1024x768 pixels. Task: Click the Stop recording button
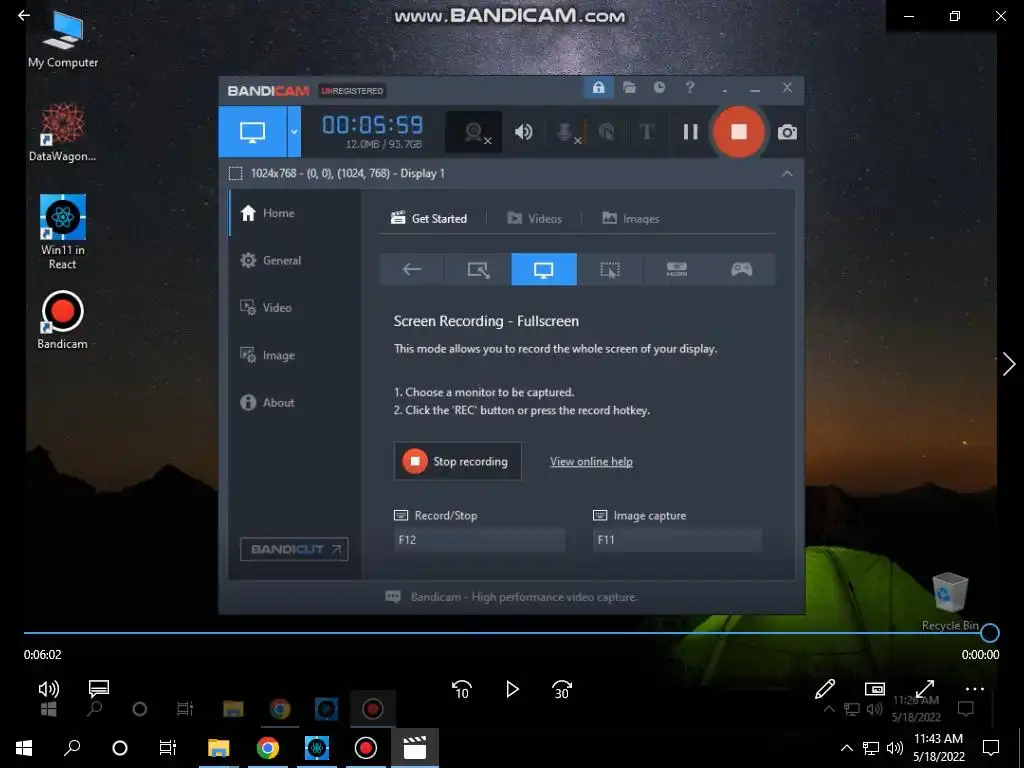[458, 461]
